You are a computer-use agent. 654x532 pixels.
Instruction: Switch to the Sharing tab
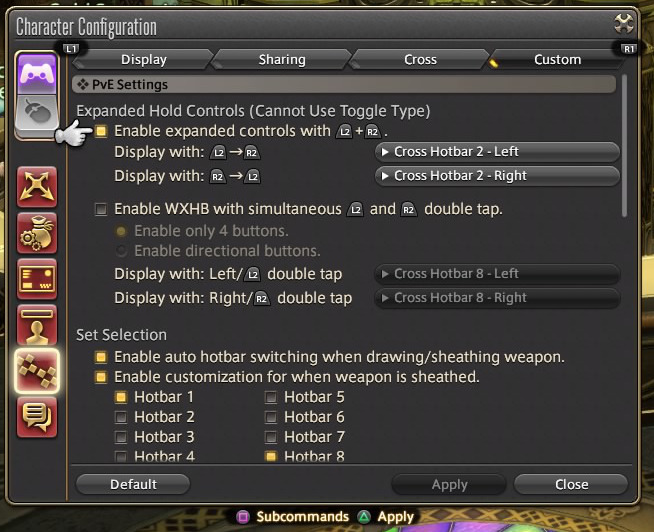click(282, 60)
